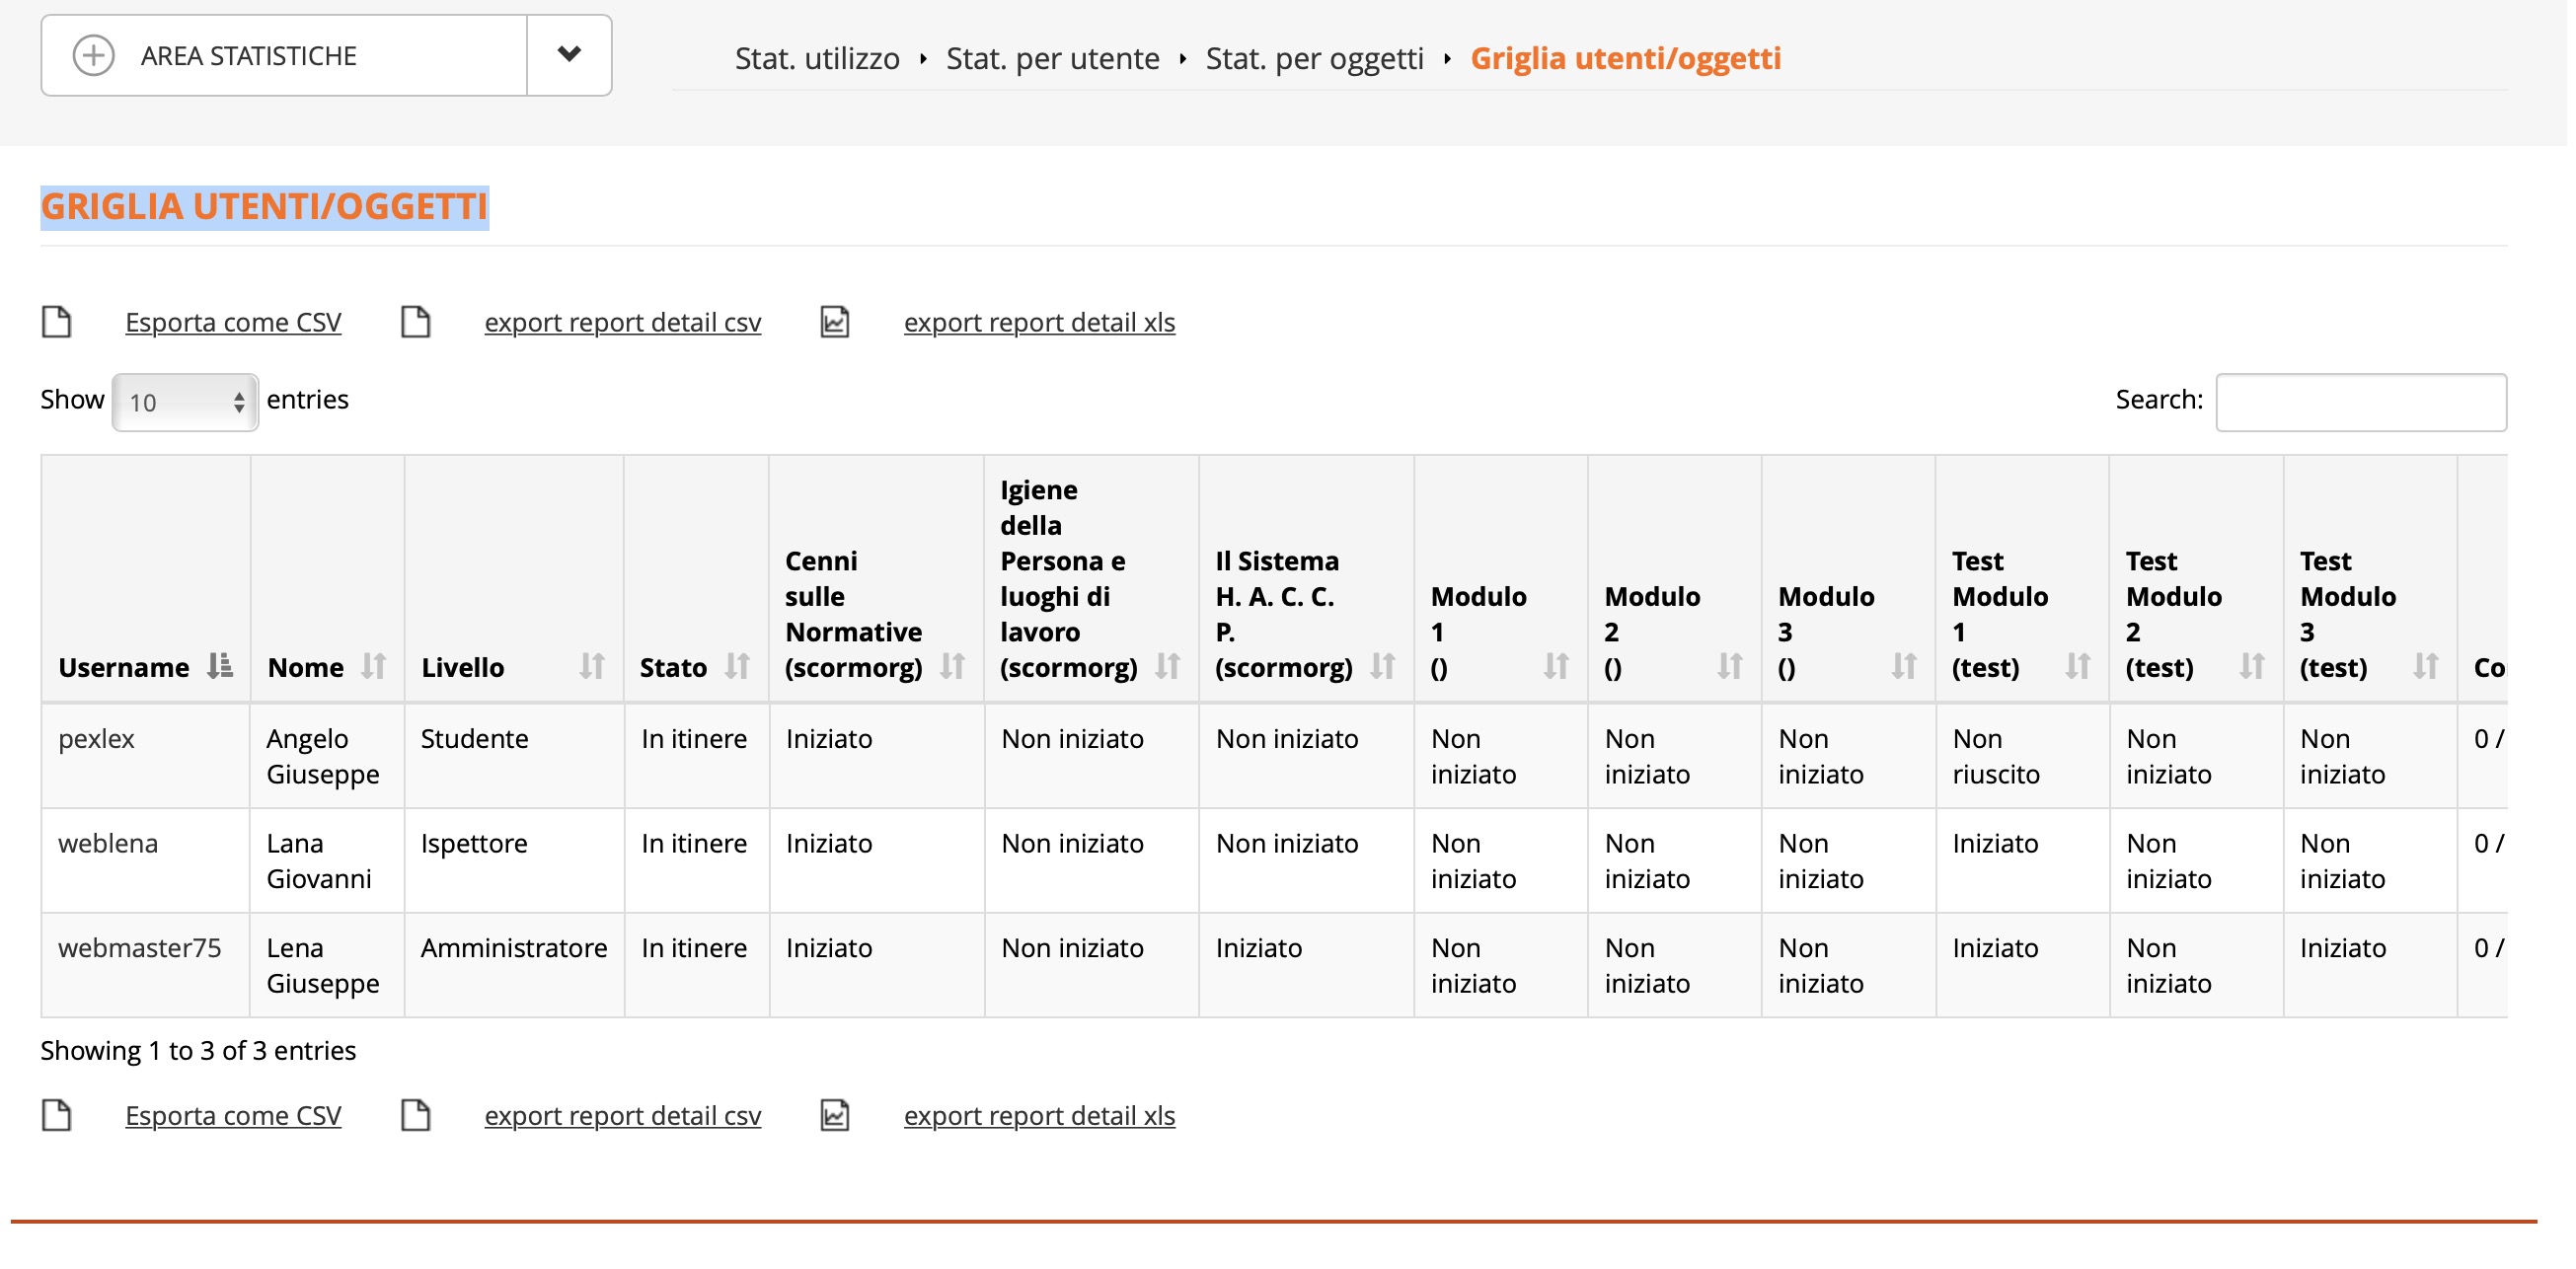Switch to Stat. per utente tab

[x=1051, y=58]
